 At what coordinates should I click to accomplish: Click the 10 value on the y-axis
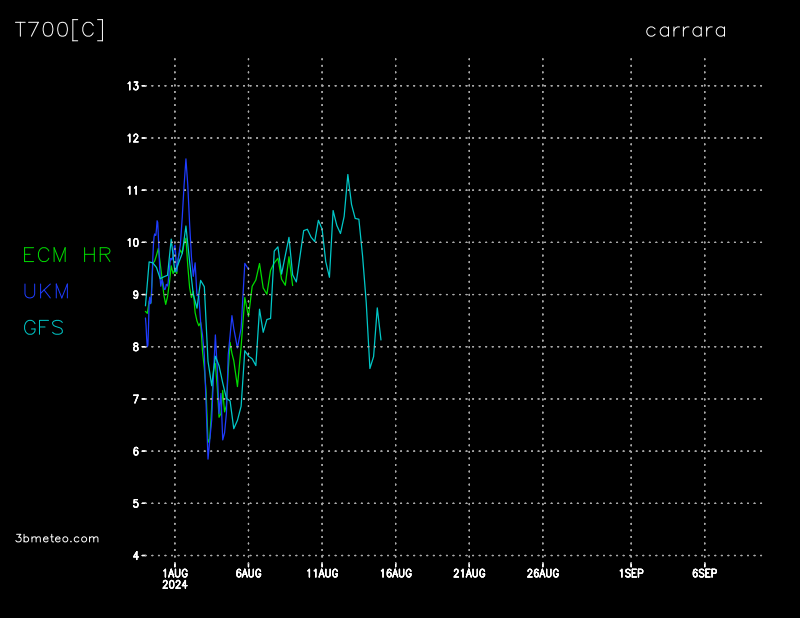(132, 242)
